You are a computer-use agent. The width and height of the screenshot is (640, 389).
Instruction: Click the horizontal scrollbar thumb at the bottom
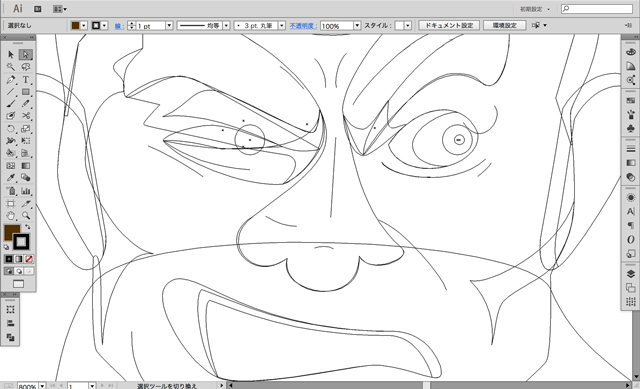coord(427,385)
